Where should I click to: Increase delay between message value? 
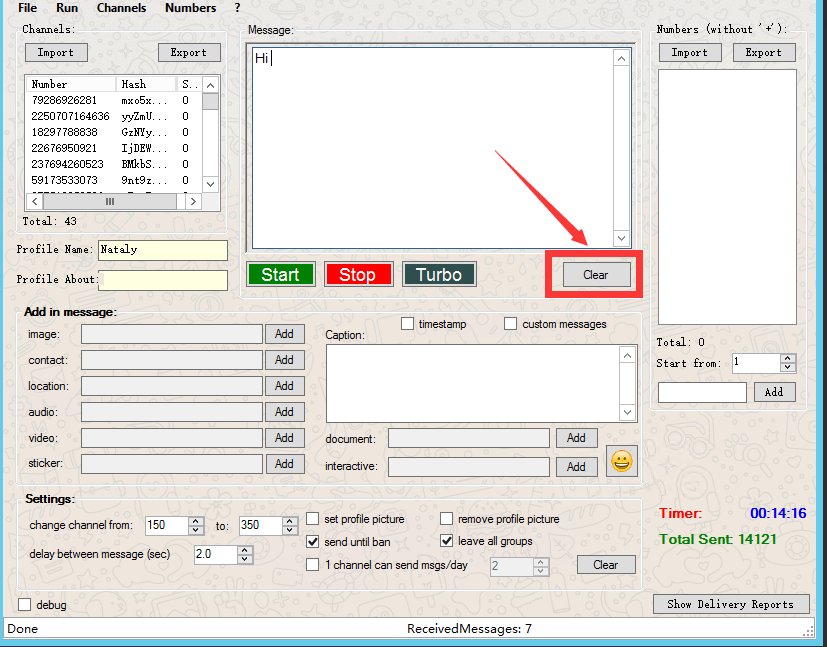[x=245, y=550]
